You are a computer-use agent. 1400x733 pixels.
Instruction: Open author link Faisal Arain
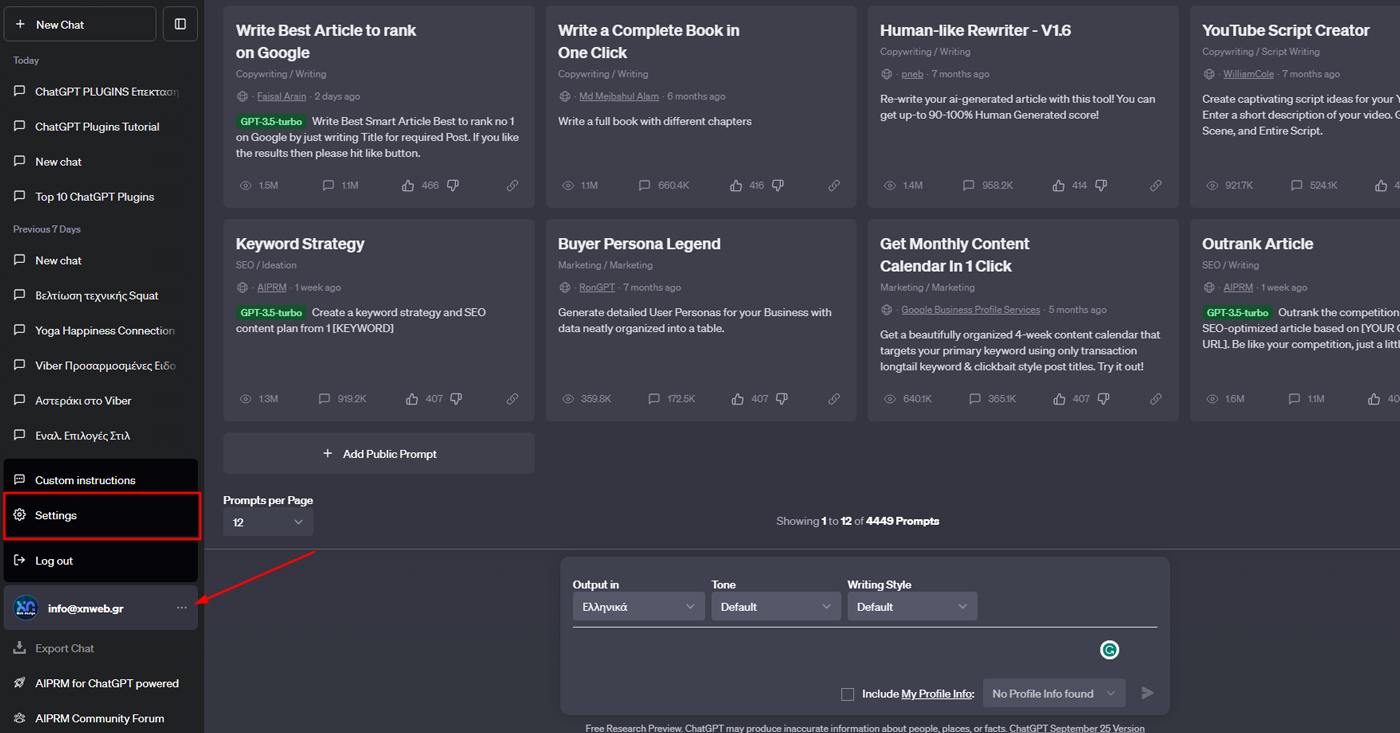tap(282, 97)
